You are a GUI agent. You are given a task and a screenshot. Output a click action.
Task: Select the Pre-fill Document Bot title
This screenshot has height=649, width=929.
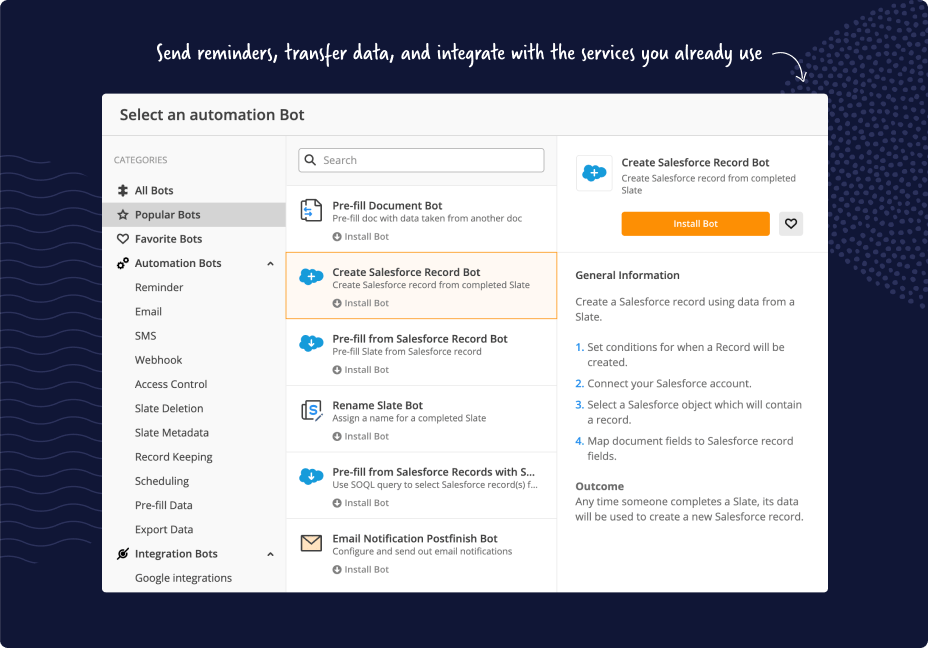[387, 206]
